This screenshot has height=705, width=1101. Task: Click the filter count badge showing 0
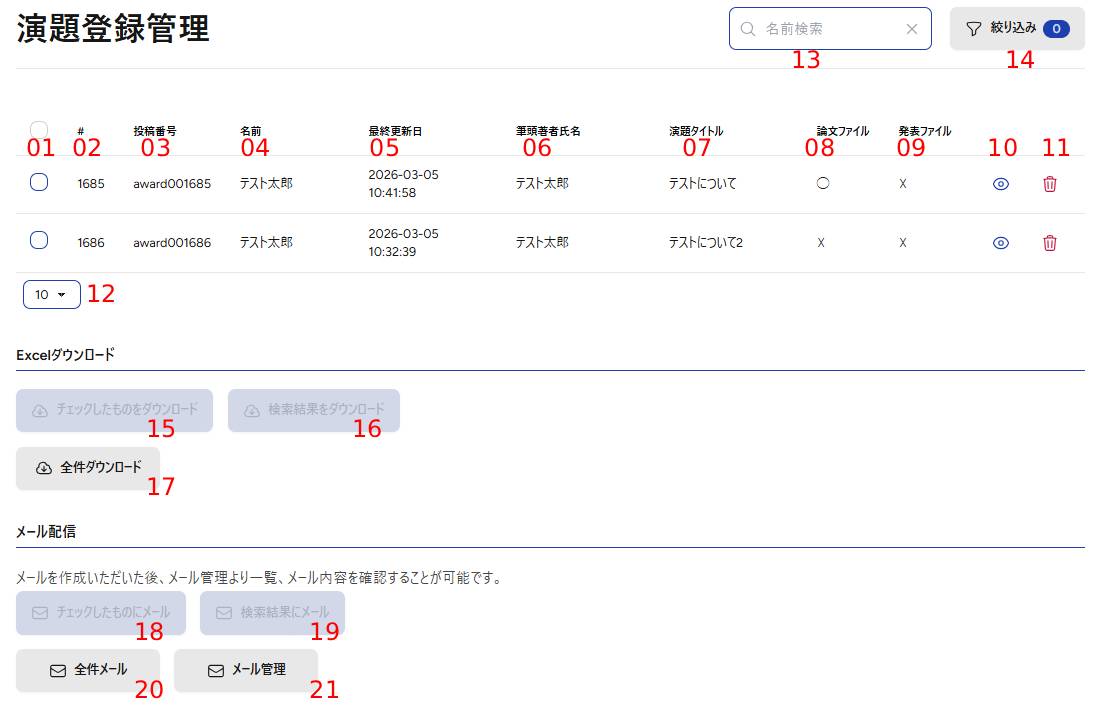pos(1056,29)
